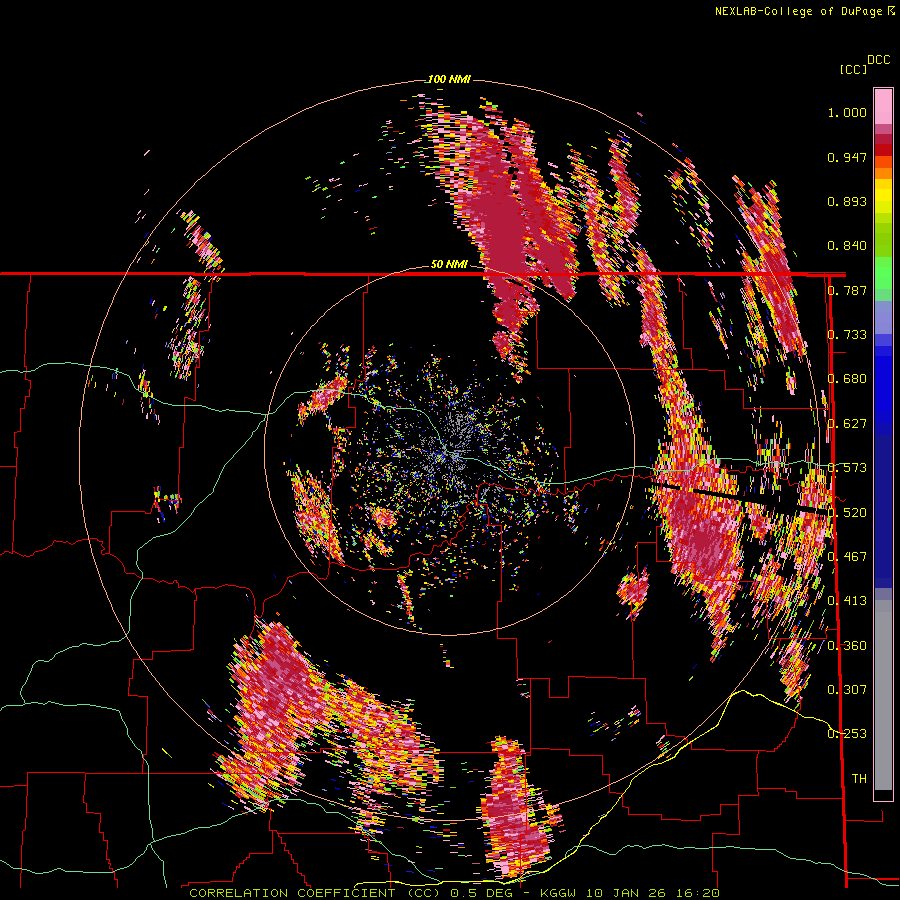Click the 0.893 legend value

(x=847, y=201)
